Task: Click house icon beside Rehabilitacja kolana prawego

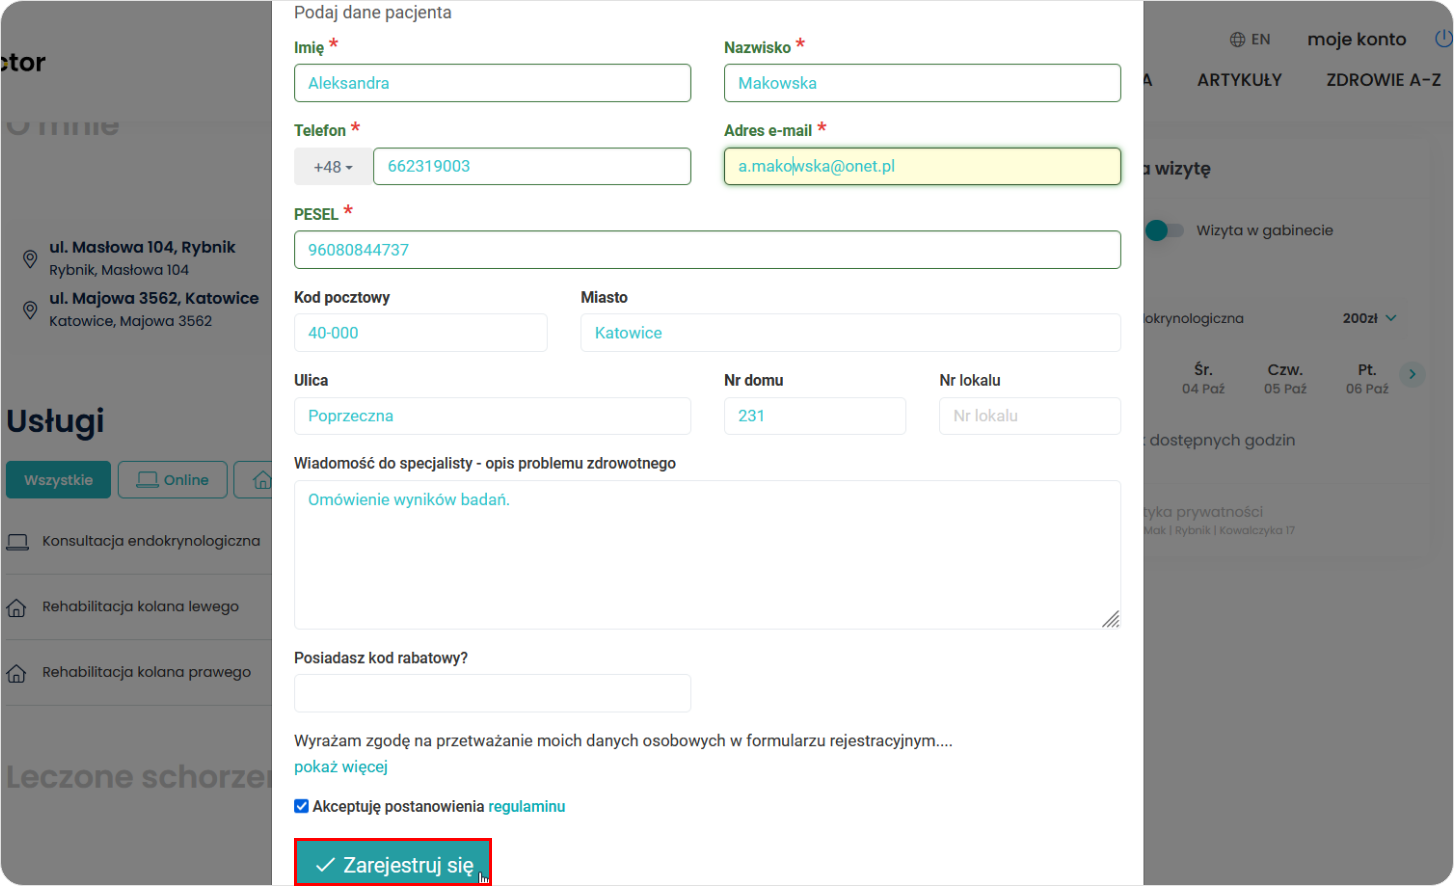Action: tap(17, 674)
